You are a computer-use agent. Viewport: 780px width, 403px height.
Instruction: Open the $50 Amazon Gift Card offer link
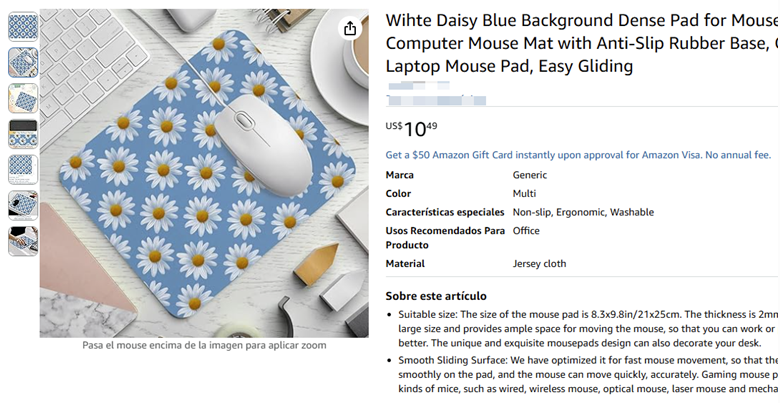[x=578, y=155]
